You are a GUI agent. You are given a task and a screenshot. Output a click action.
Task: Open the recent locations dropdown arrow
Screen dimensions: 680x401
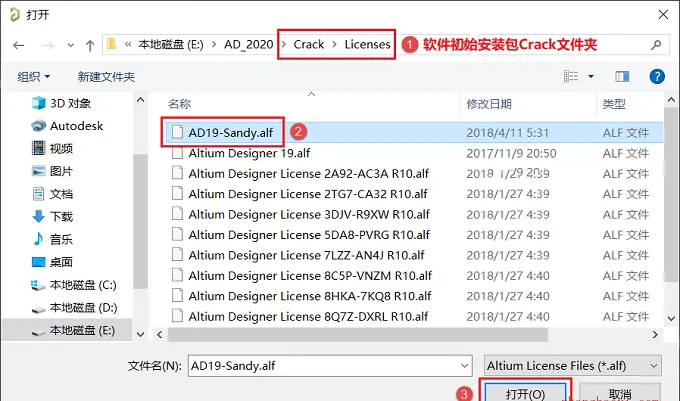71,45
